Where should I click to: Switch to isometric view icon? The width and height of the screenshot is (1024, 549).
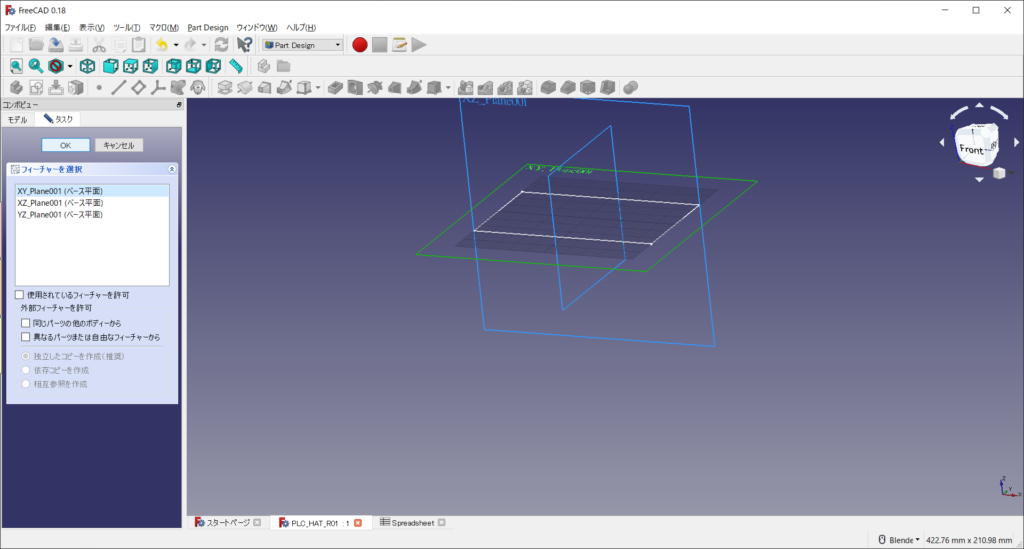[88, 66]
